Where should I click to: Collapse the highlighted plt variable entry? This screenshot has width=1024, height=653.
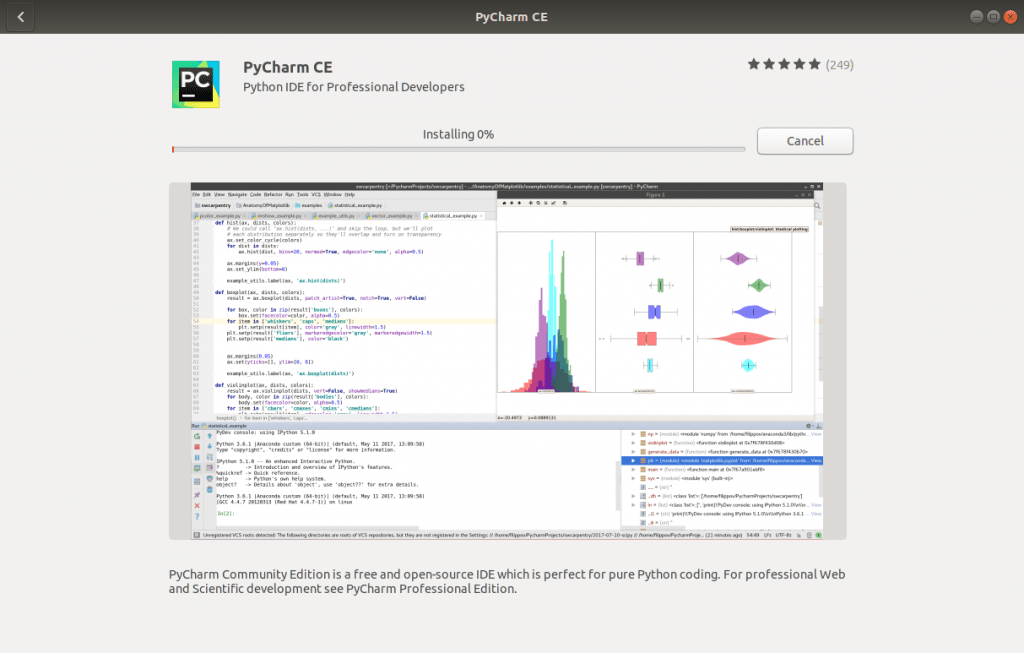click(633, 460)
